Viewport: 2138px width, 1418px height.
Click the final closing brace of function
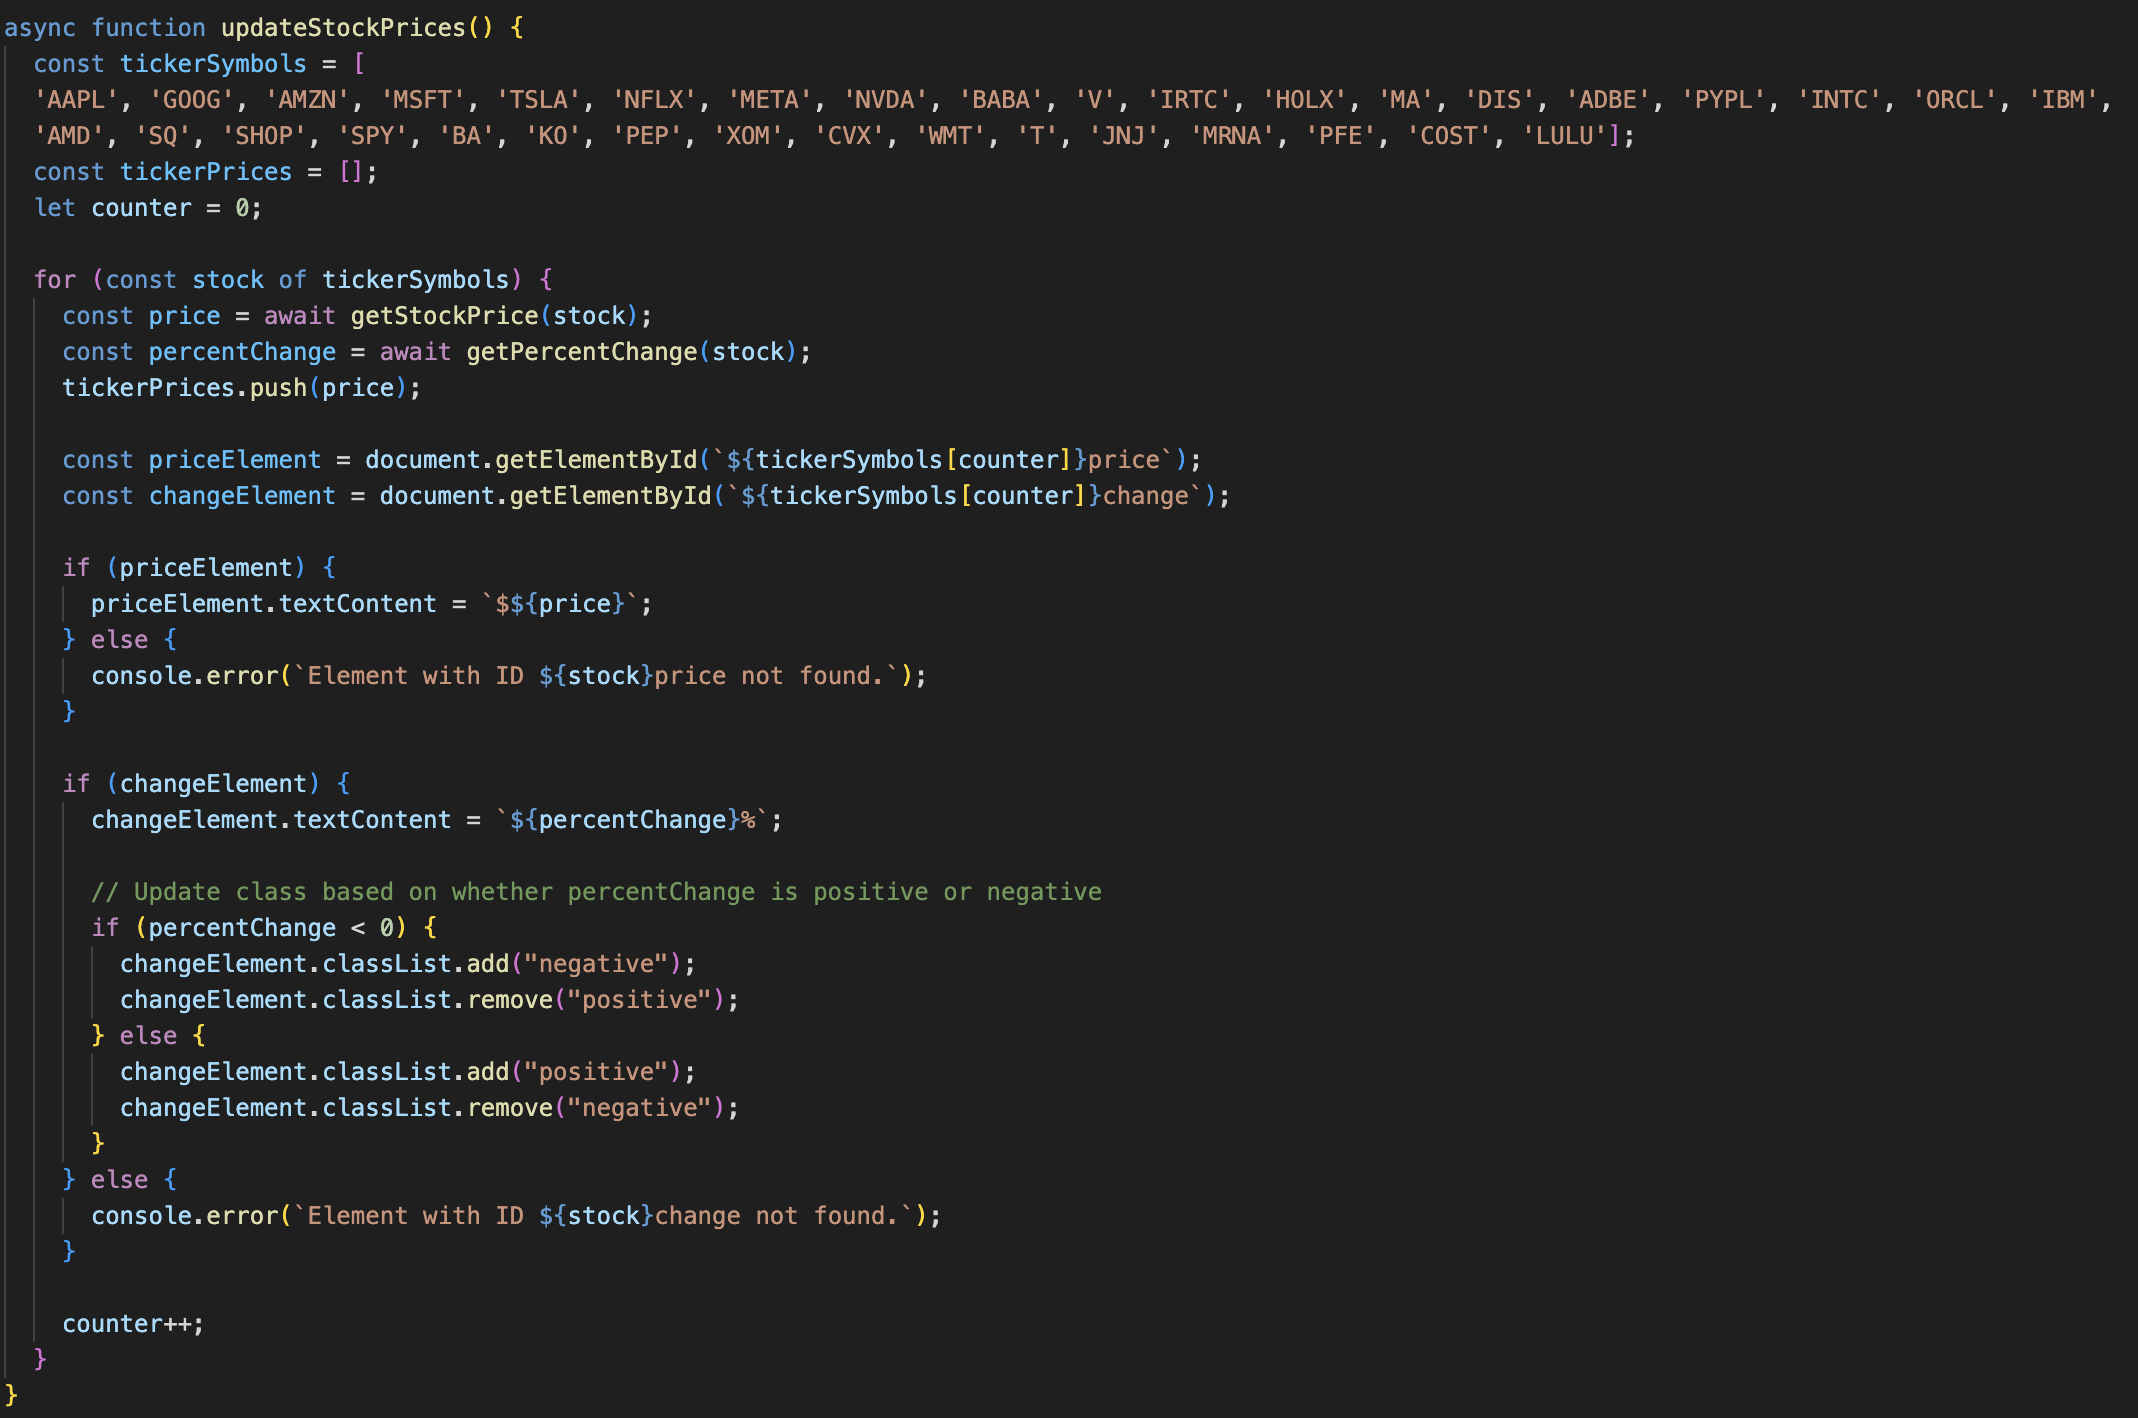11,1395
